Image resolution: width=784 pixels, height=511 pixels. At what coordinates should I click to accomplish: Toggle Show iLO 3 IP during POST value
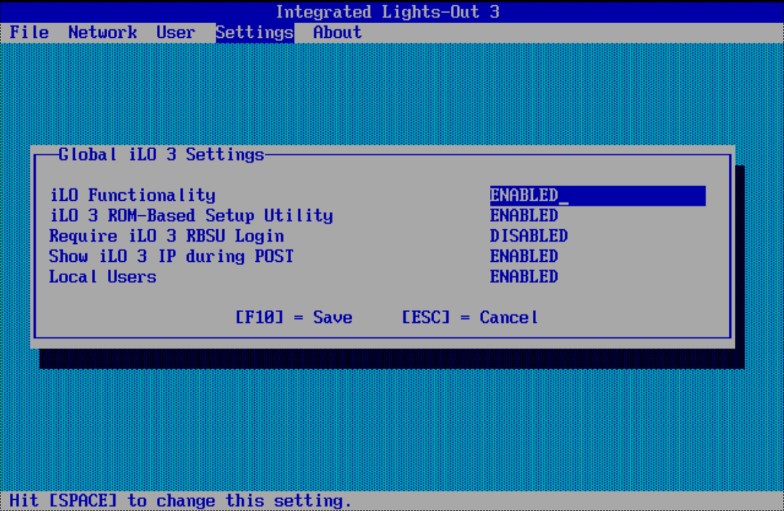point(524,256)
